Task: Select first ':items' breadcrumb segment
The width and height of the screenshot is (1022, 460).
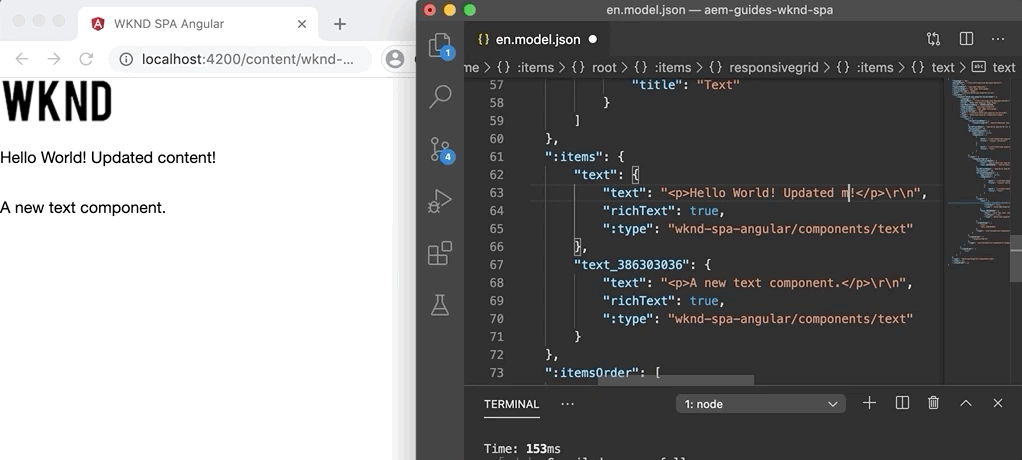Action: pos(536,67)
